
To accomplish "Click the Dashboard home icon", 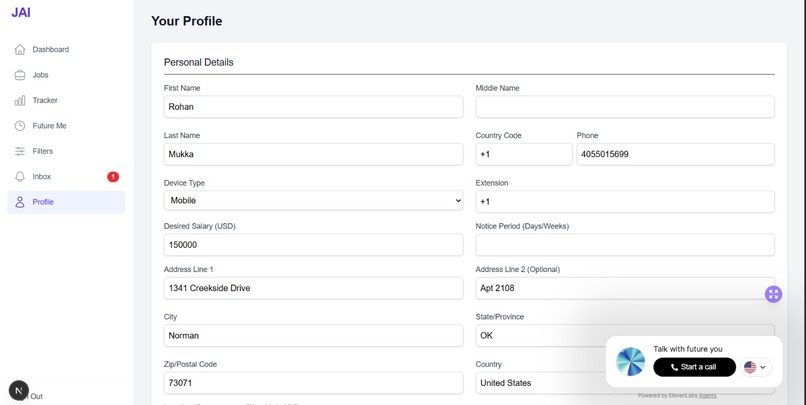I will (x=20, y=49).
